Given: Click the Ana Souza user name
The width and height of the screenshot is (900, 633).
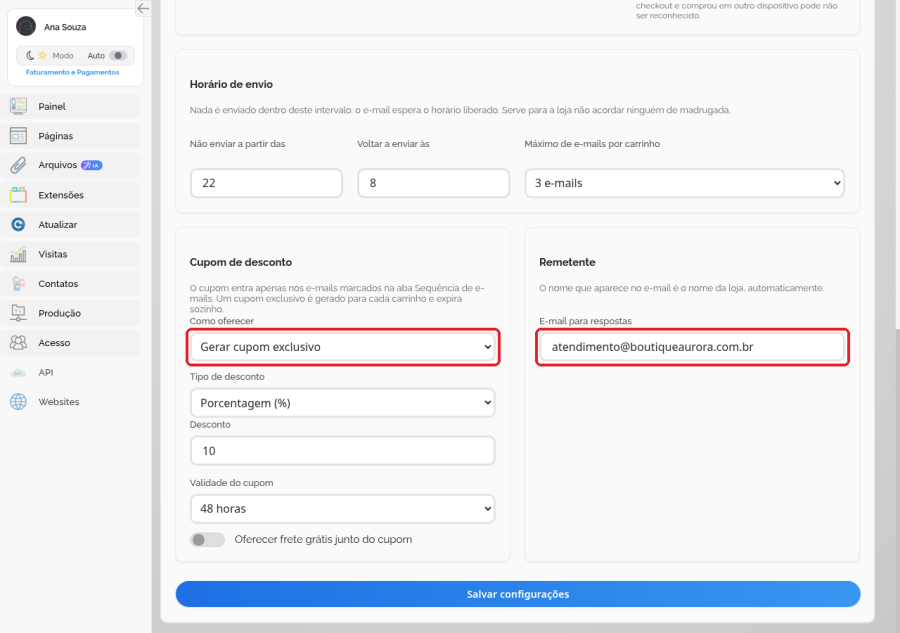Looking at the screenshot, I should click(x=65, y=27).
